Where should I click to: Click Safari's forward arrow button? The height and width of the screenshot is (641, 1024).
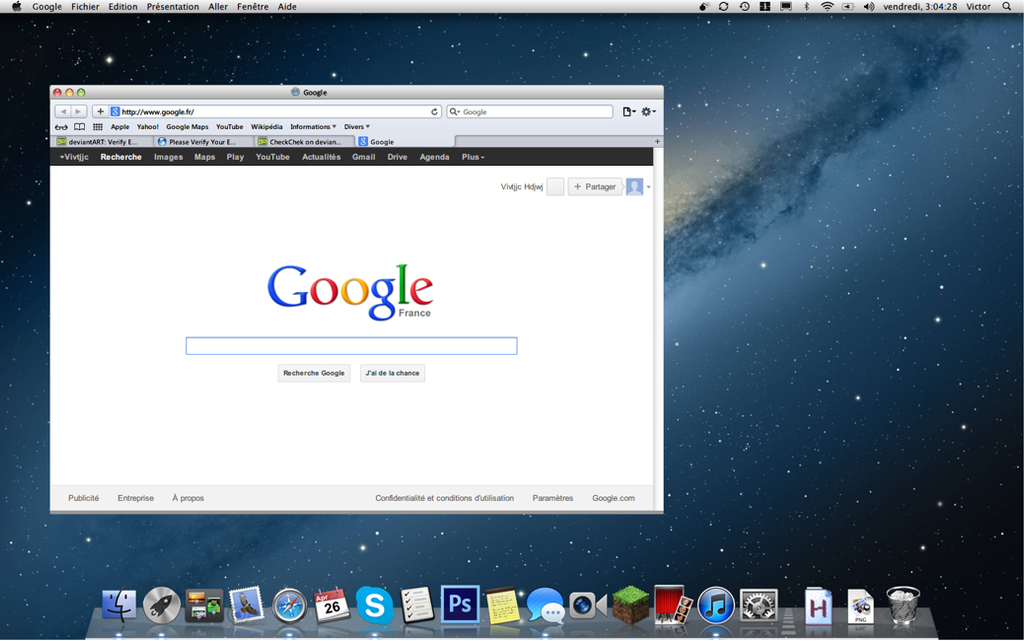click(x=78, y=112)
